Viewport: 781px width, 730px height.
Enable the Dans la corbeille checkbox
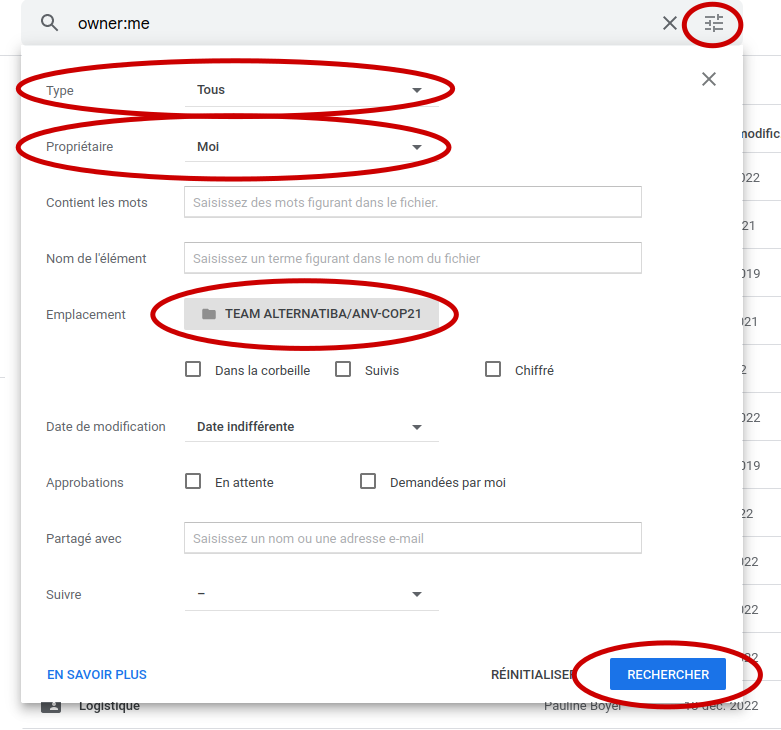(x=194, y=370)
